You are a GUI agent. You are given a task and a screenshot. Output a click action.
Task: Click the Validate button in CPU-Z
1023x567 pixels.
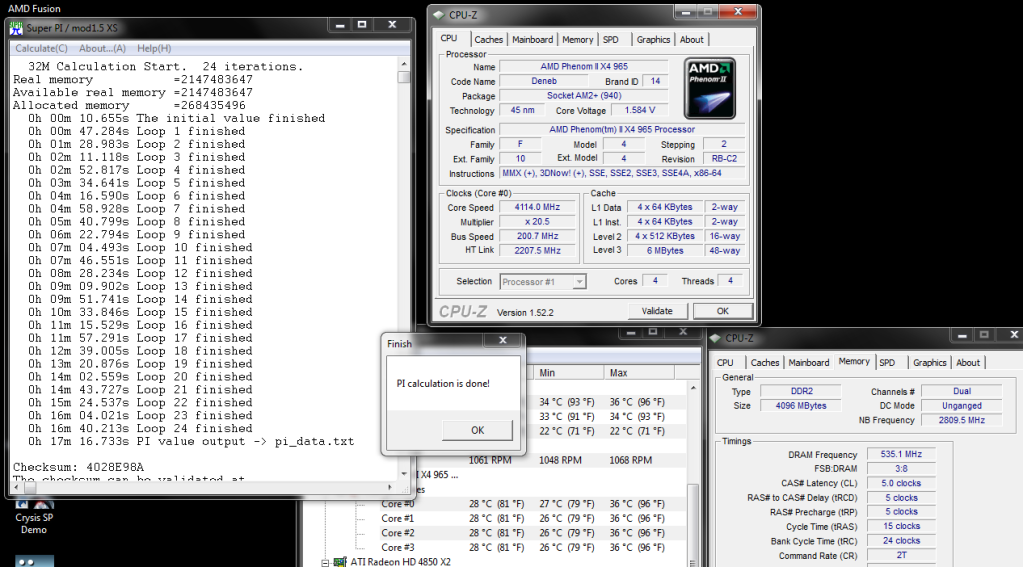tap(657, 310)
